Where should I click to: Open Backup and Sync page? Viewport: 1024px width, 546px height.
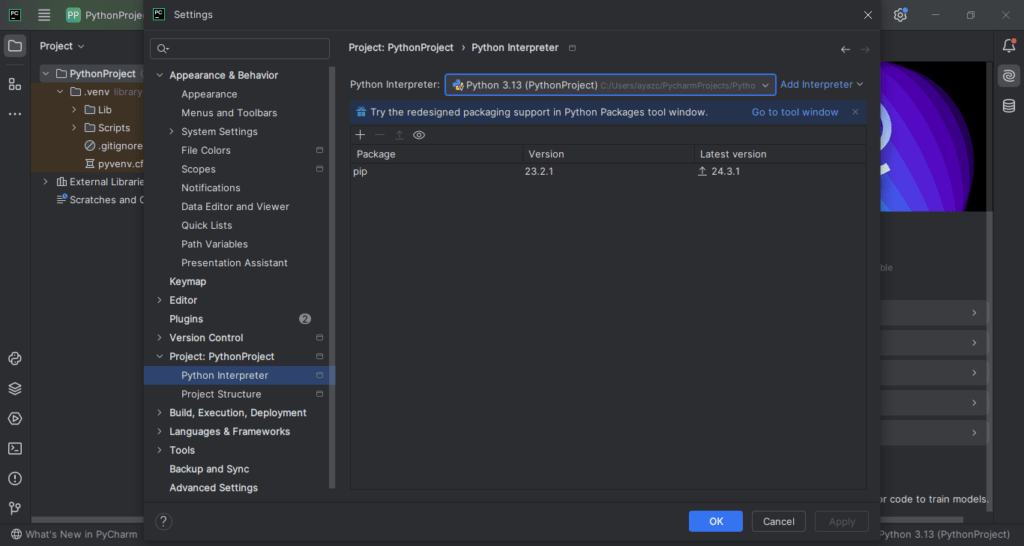(x=209, y=469)
